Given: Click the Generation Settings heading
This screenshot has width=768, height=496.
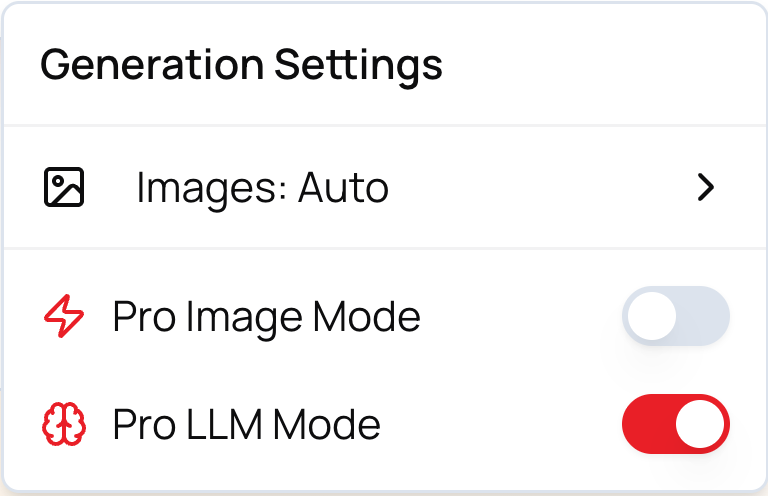Looking at the screenshot, I should 241,66.
